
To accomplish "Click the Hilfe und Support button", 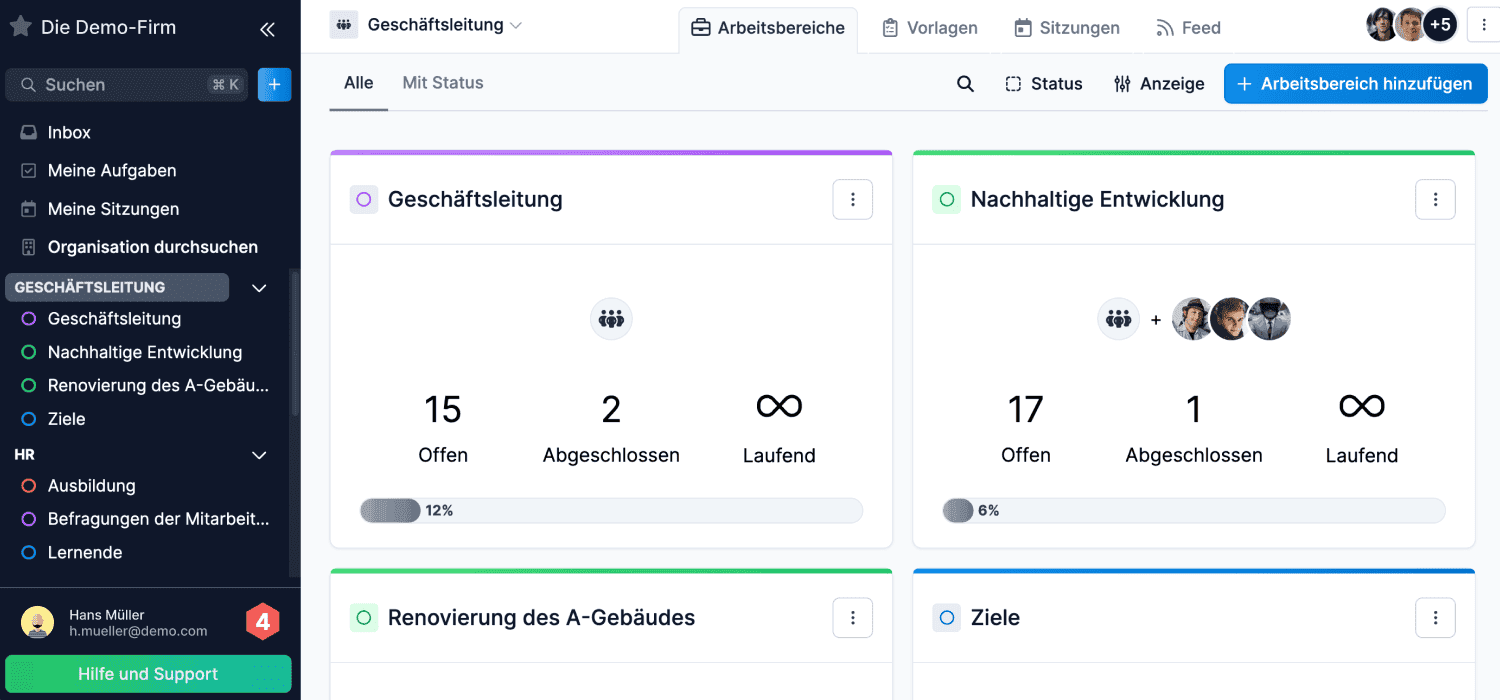I will tap(148, 674).
